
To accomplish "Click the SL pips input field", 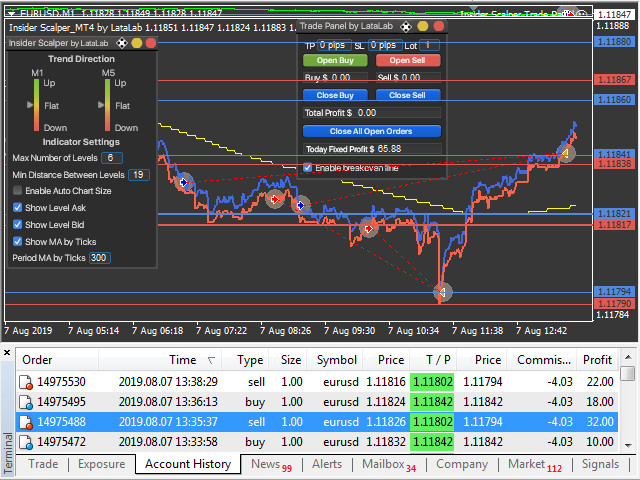I will click(x=385, y=45).
